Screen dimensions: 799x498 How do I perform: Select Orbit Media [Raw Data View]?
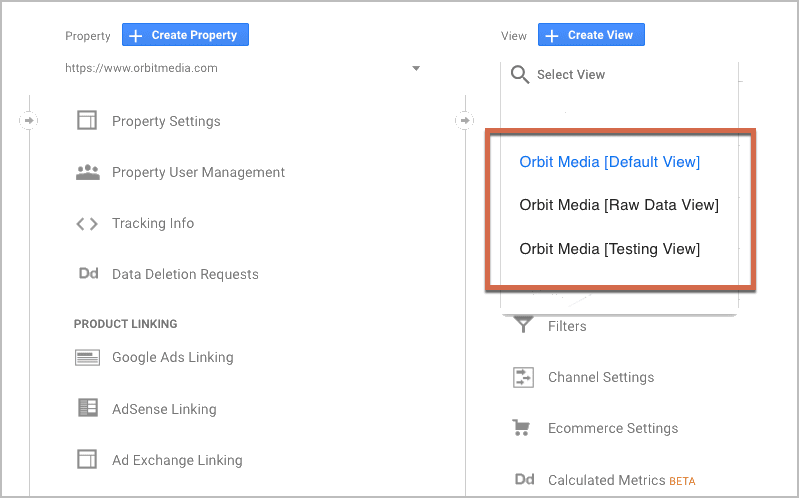tap(619, 205)
